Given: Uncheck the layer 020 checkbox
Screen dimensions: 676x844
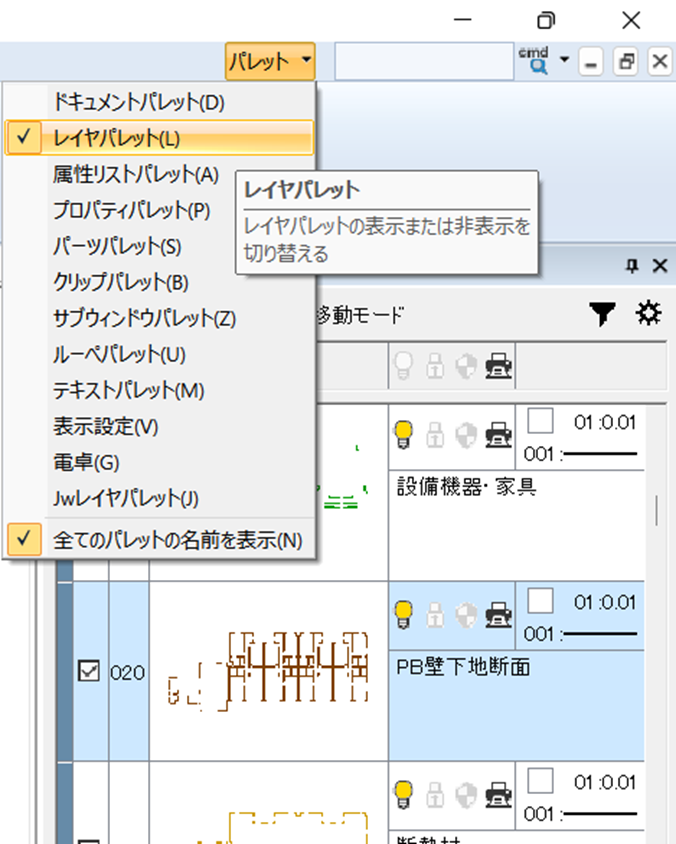Looking at the screenshot, I should pyautogui.click(x=88, y=672).
